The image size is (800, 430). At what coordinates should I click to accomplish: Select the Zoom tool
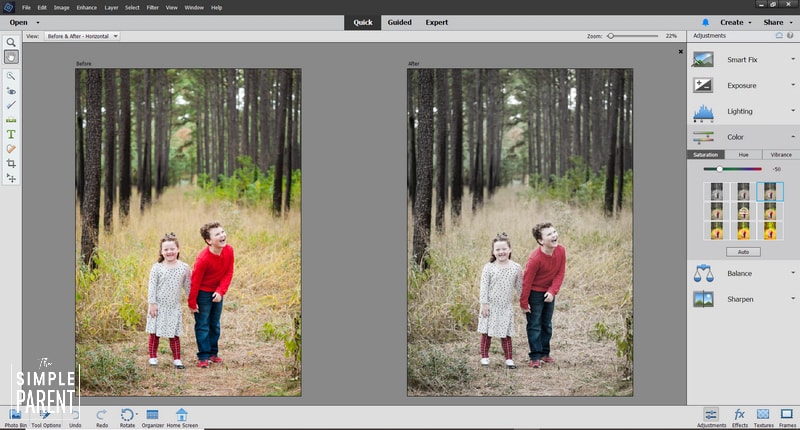(x=11, y=43)
